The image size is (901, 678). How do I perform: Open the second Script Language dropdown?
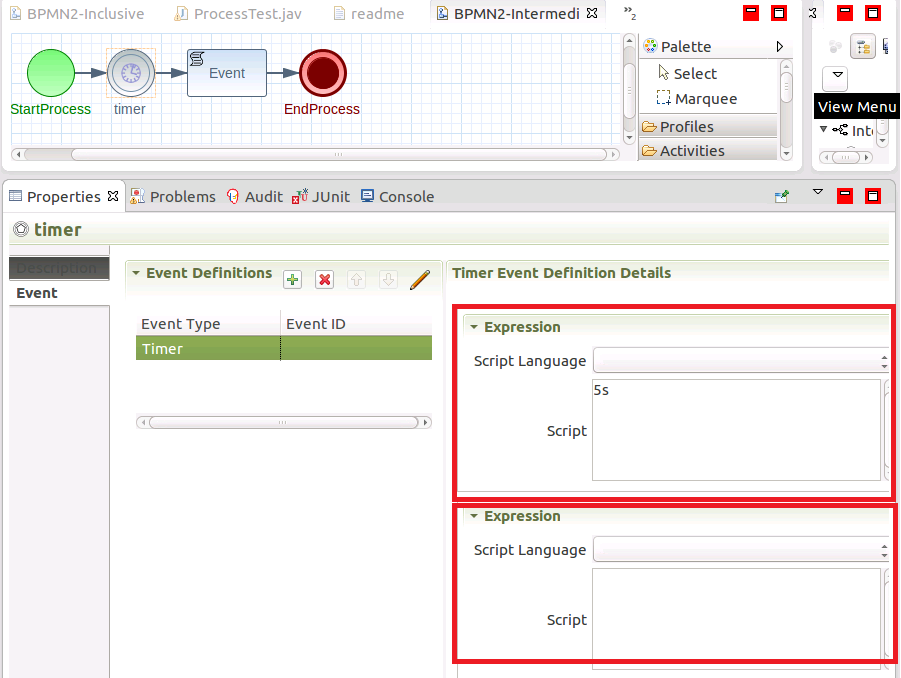(x=740, y=550)
